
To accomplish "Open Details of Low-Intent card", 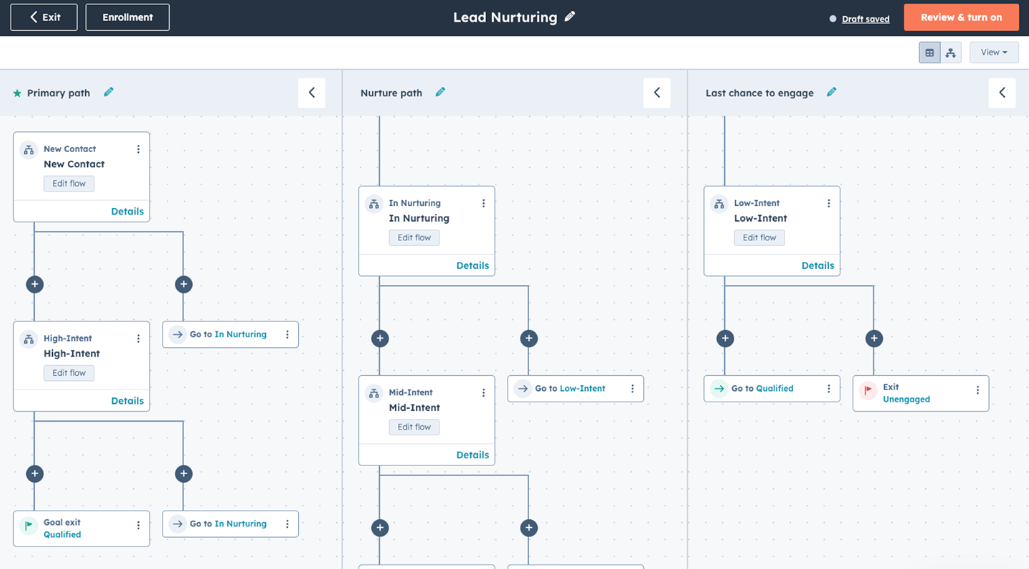I will click(x=818, y=266).
